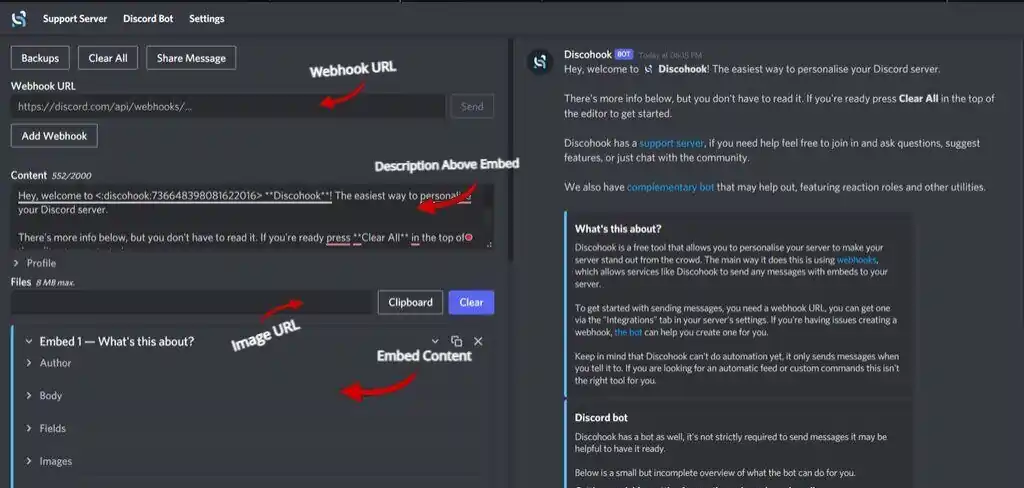The width and height of the screenshot is (1024, 488).
Task: Focus the Webhook URL input field
Action: click(228, 106)
